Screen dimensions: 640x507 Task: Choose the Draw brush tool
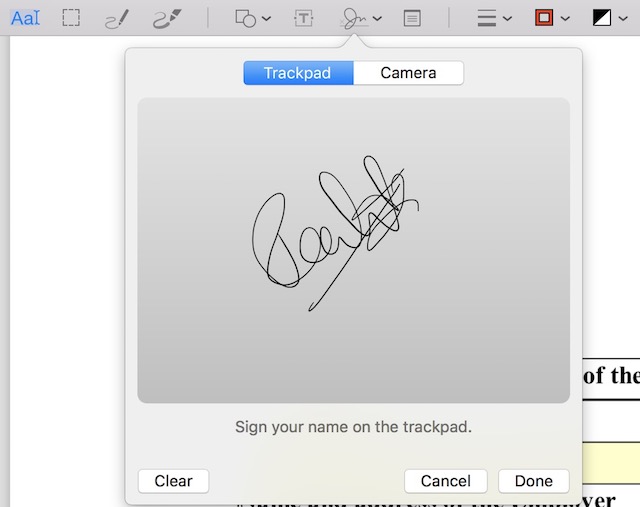(166, 18)
